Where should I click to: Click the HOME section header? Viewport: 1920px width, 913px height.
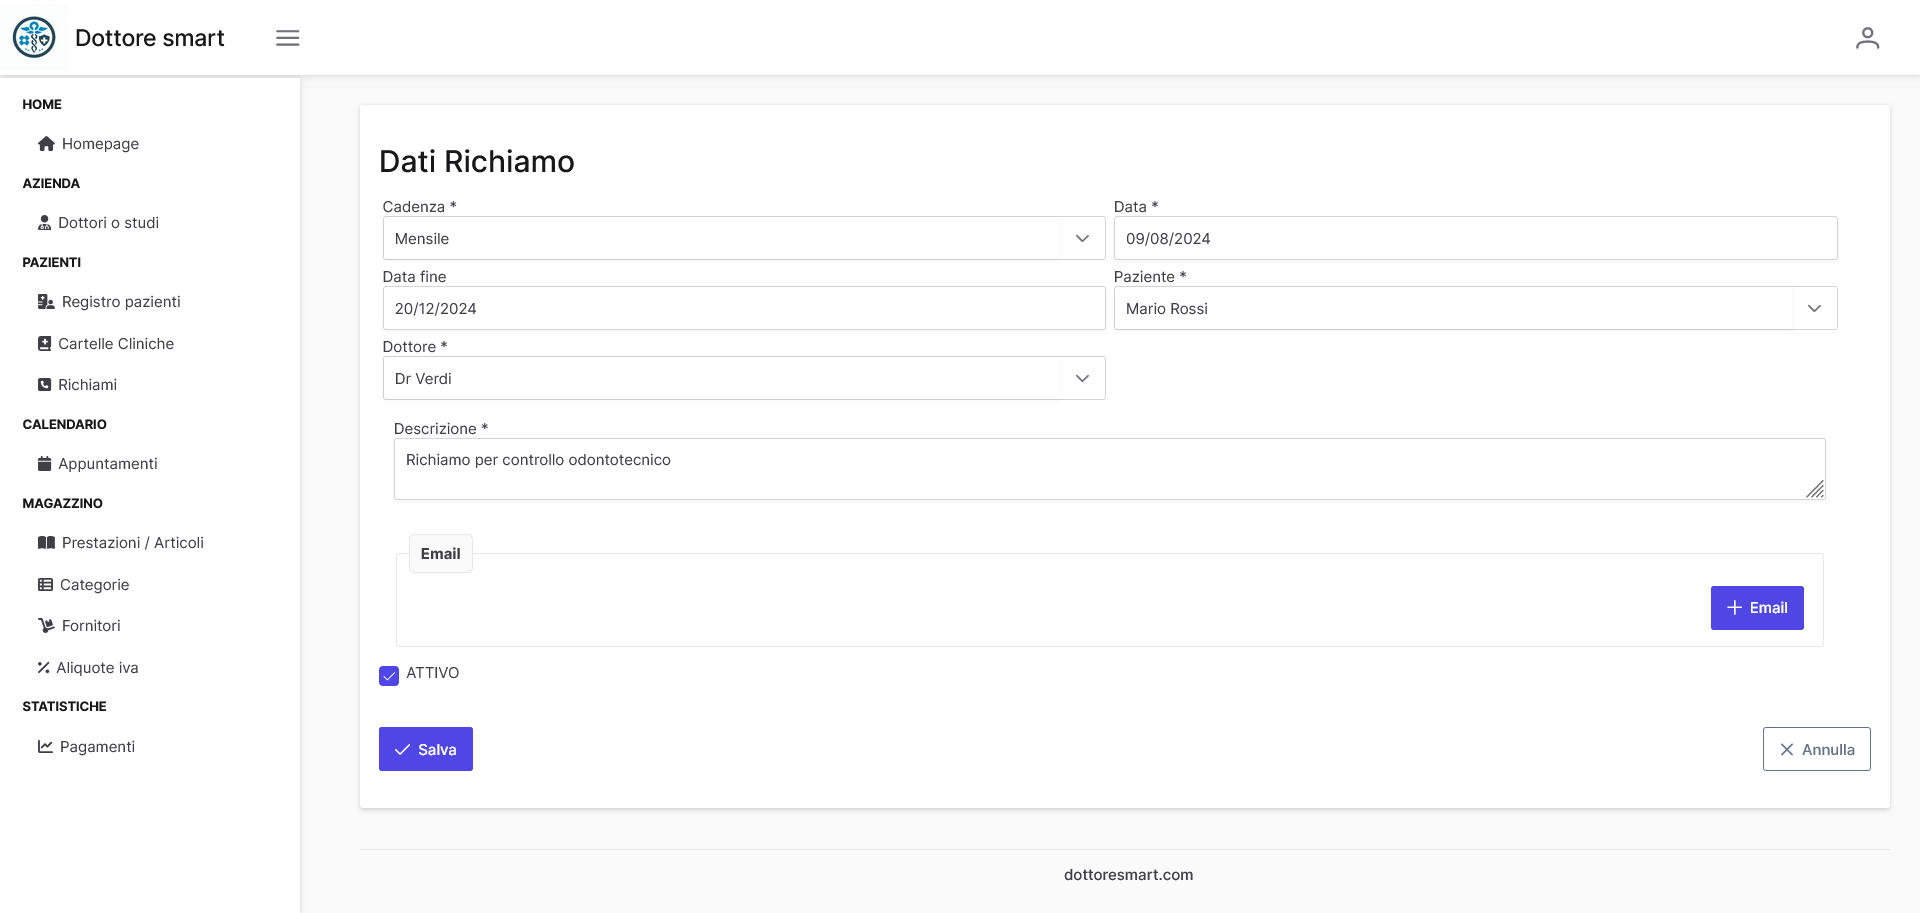click(42, 104)
